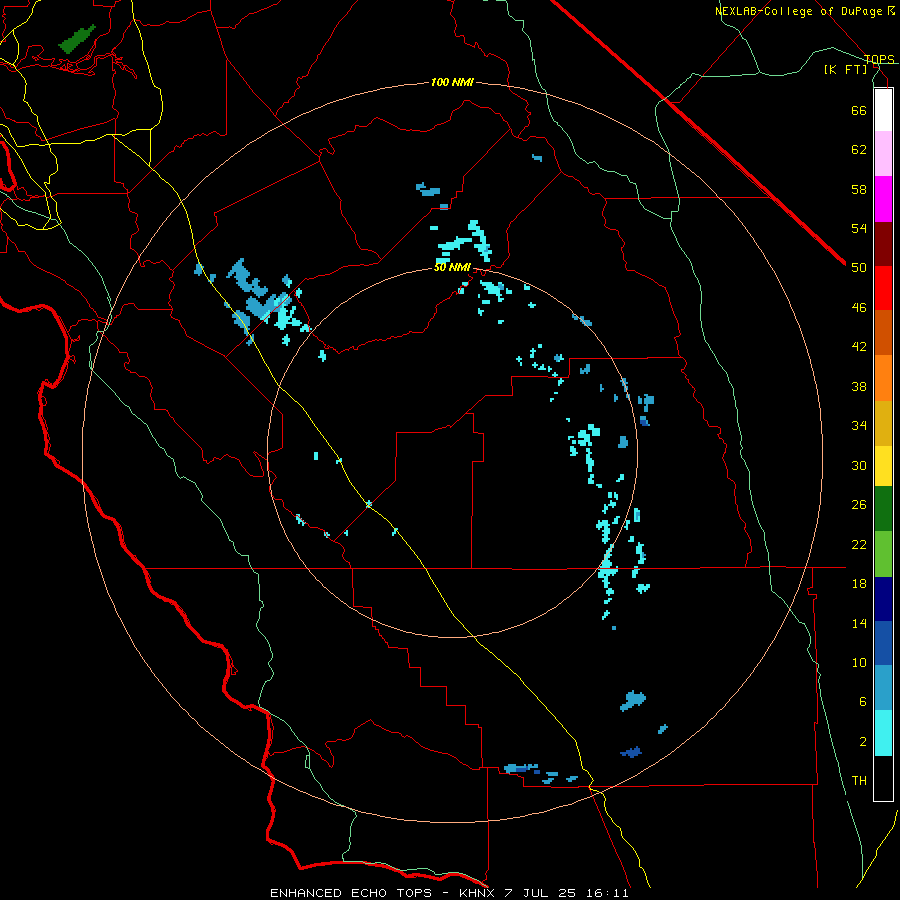Select the dark red maroon legend band
This screenshot has height=900, width=900.
coord(883,244)
